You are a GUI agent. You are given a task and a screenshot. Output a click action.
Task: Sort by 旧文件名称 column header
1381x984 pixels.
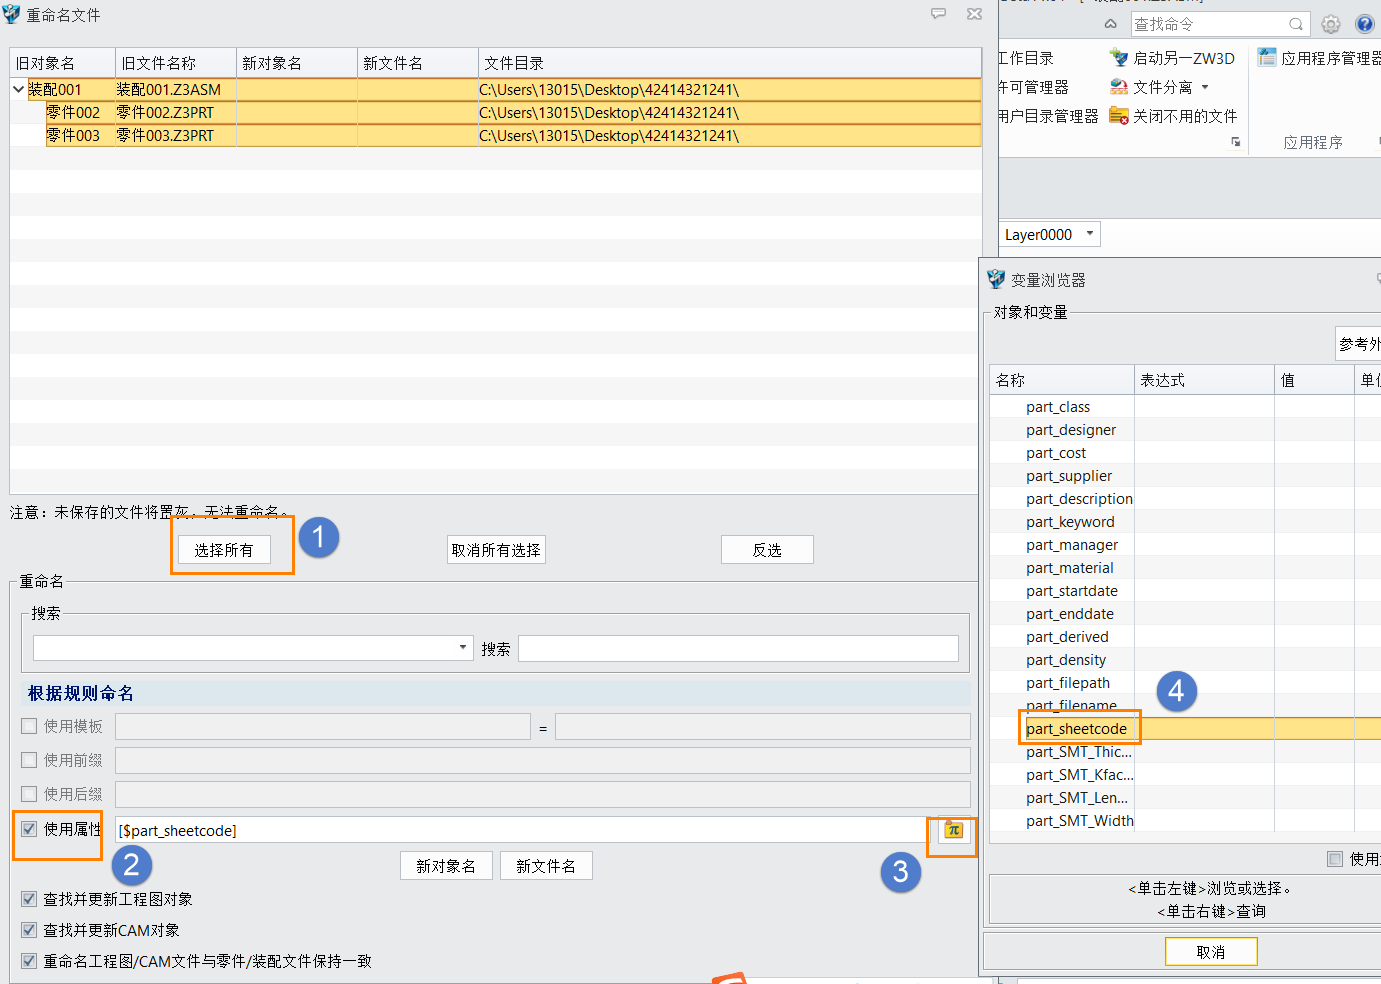[176, 63]
